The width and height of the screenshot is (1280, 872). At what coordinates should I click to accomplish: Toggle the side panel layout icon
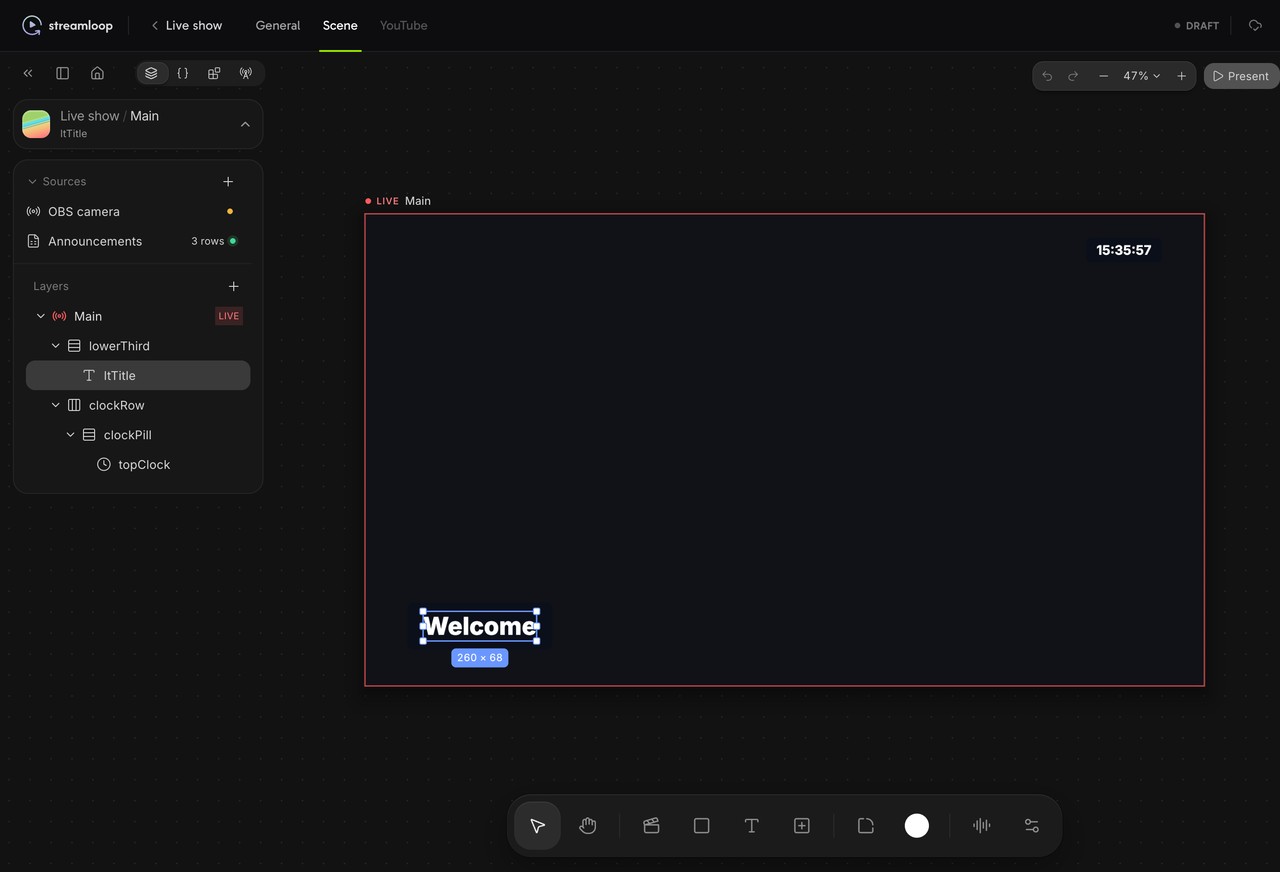[62, 73]
